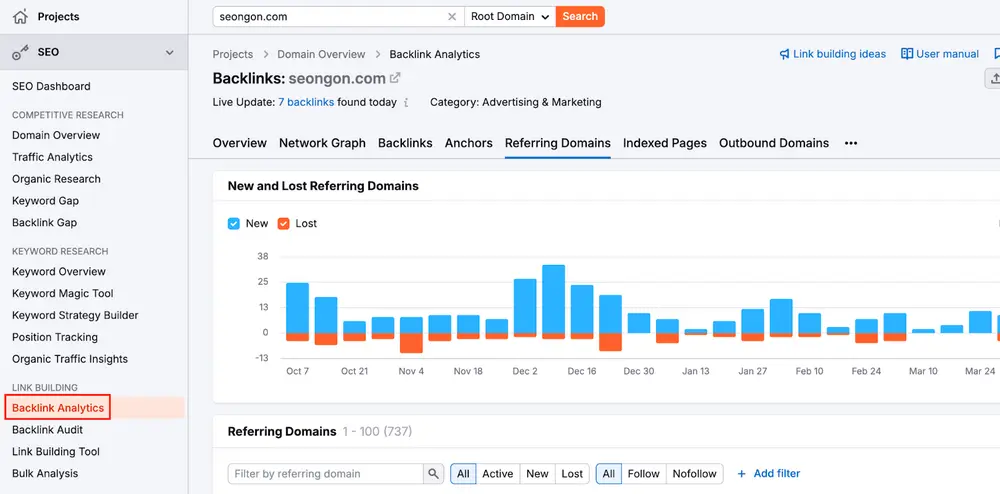Image resolution: width=1000 pixels, height=494 pixels.
Task: Click the Add filter button
Action: coord(768,474)
